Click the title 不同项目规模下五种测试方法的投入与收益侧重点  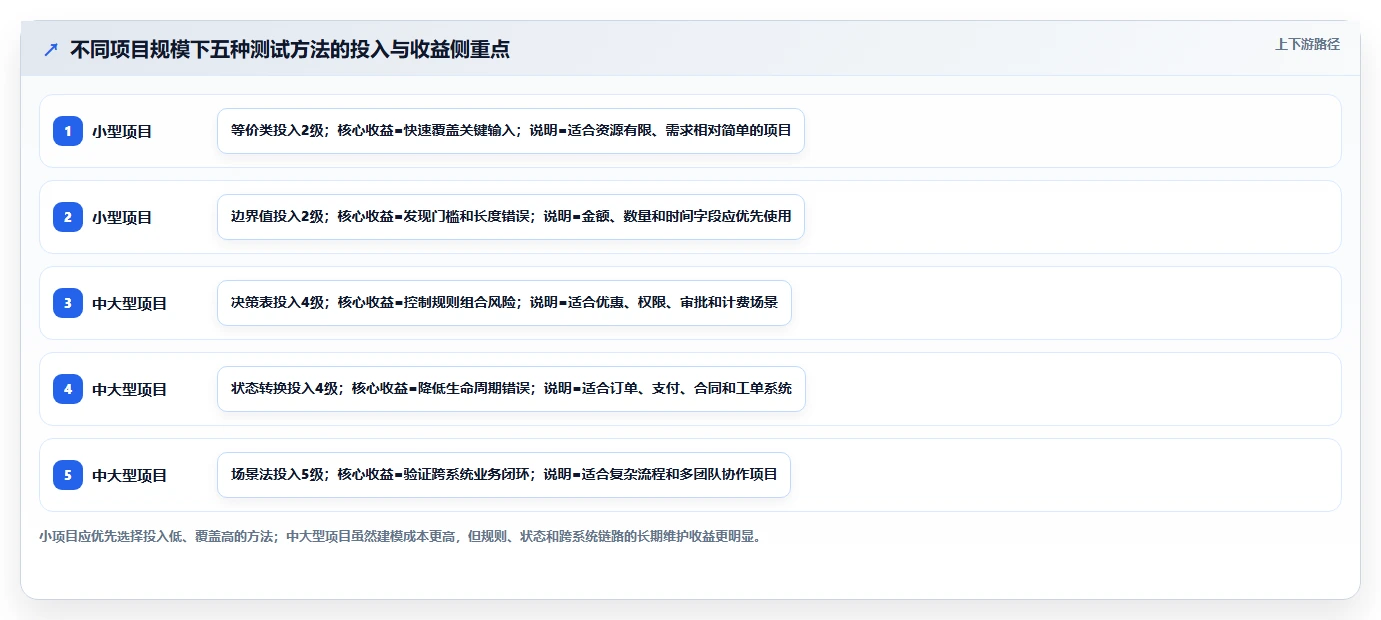pos(290,50)
